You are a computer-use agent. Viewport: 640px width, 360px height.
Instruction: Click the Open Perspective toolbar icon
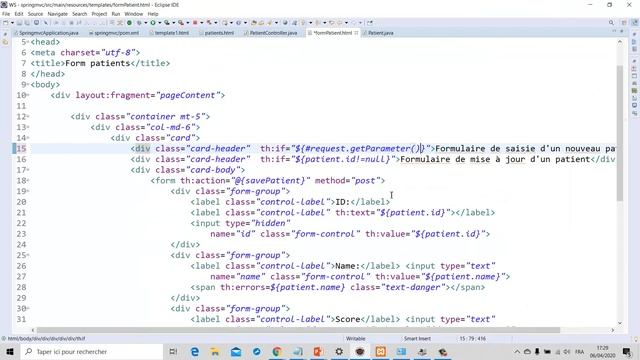624,23
